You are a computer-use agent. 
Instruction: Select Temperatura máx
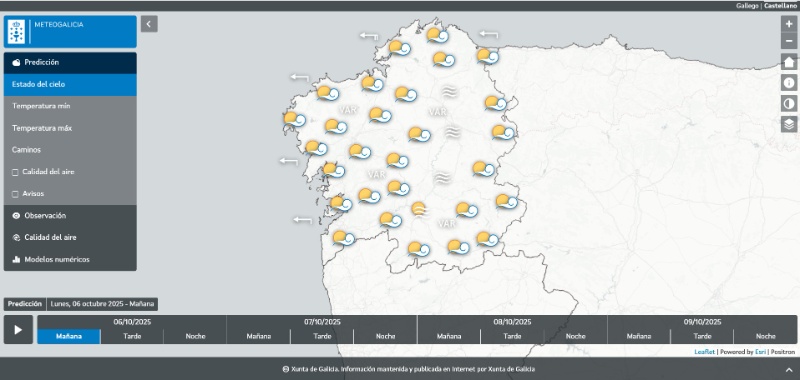pyautogui.click(x=70, y=129)
